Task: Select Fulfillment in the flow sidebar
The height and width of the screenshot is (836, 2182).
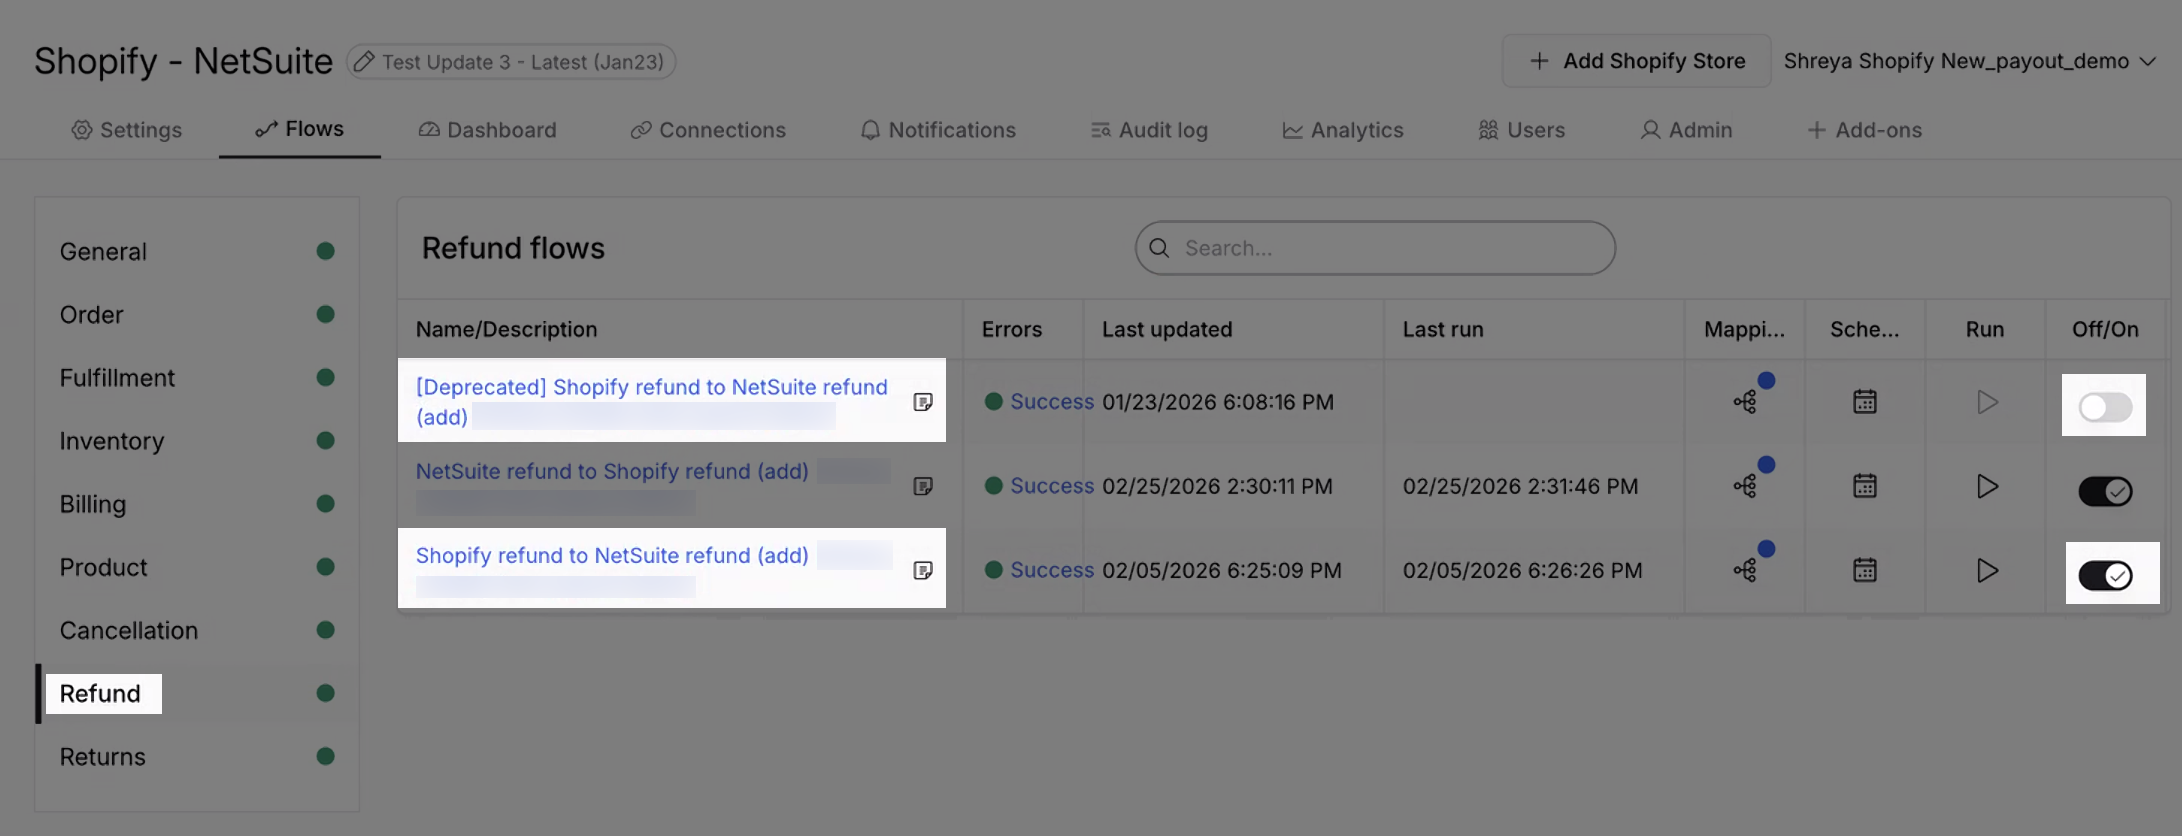Action: 197,378
